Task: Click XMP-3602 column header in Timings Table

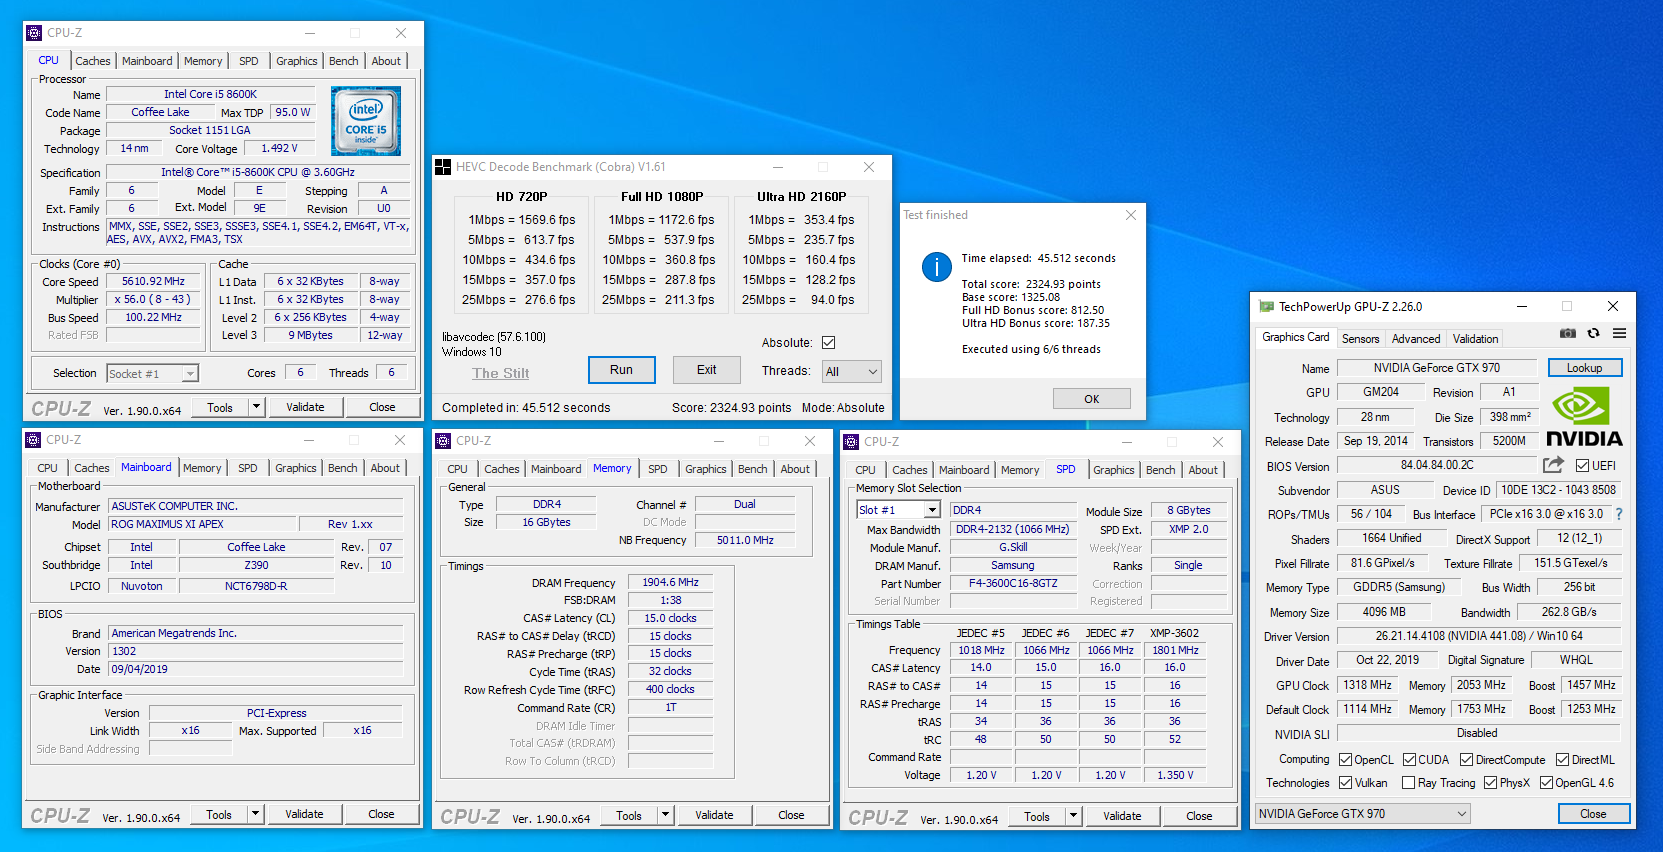Action: click(1175, 633)
